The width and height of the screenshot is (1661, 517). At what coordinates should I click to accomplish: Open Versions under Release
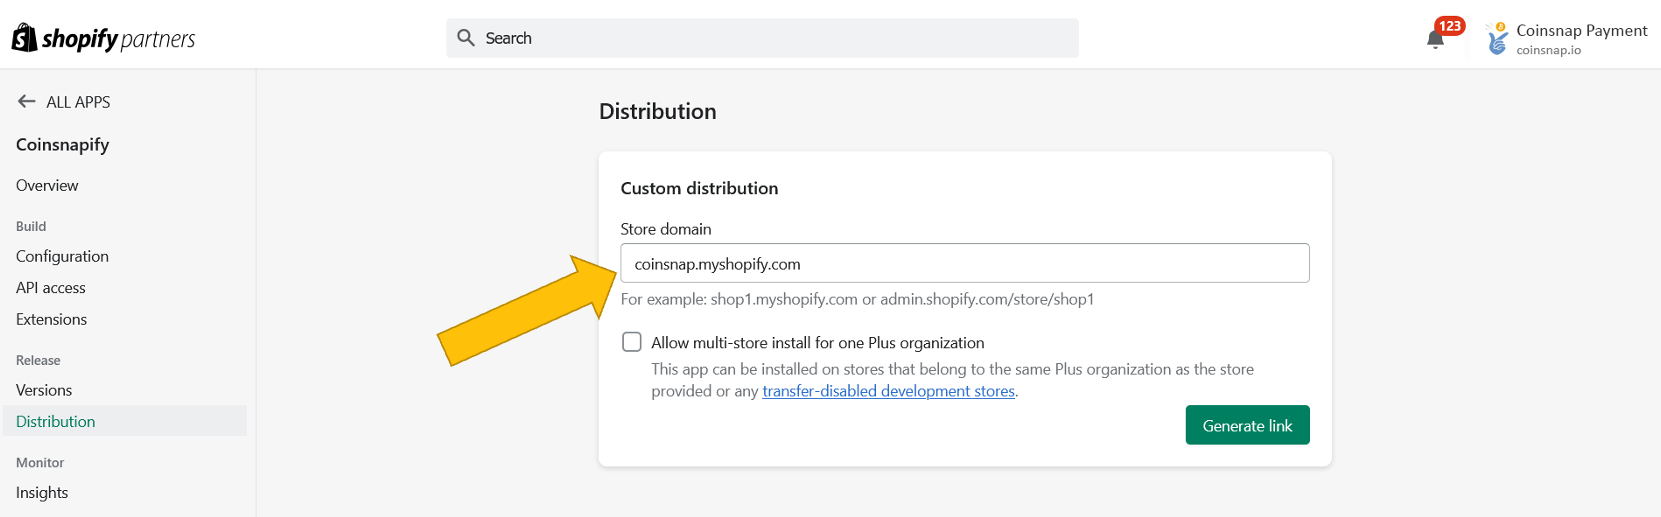[x=44, y=390]
